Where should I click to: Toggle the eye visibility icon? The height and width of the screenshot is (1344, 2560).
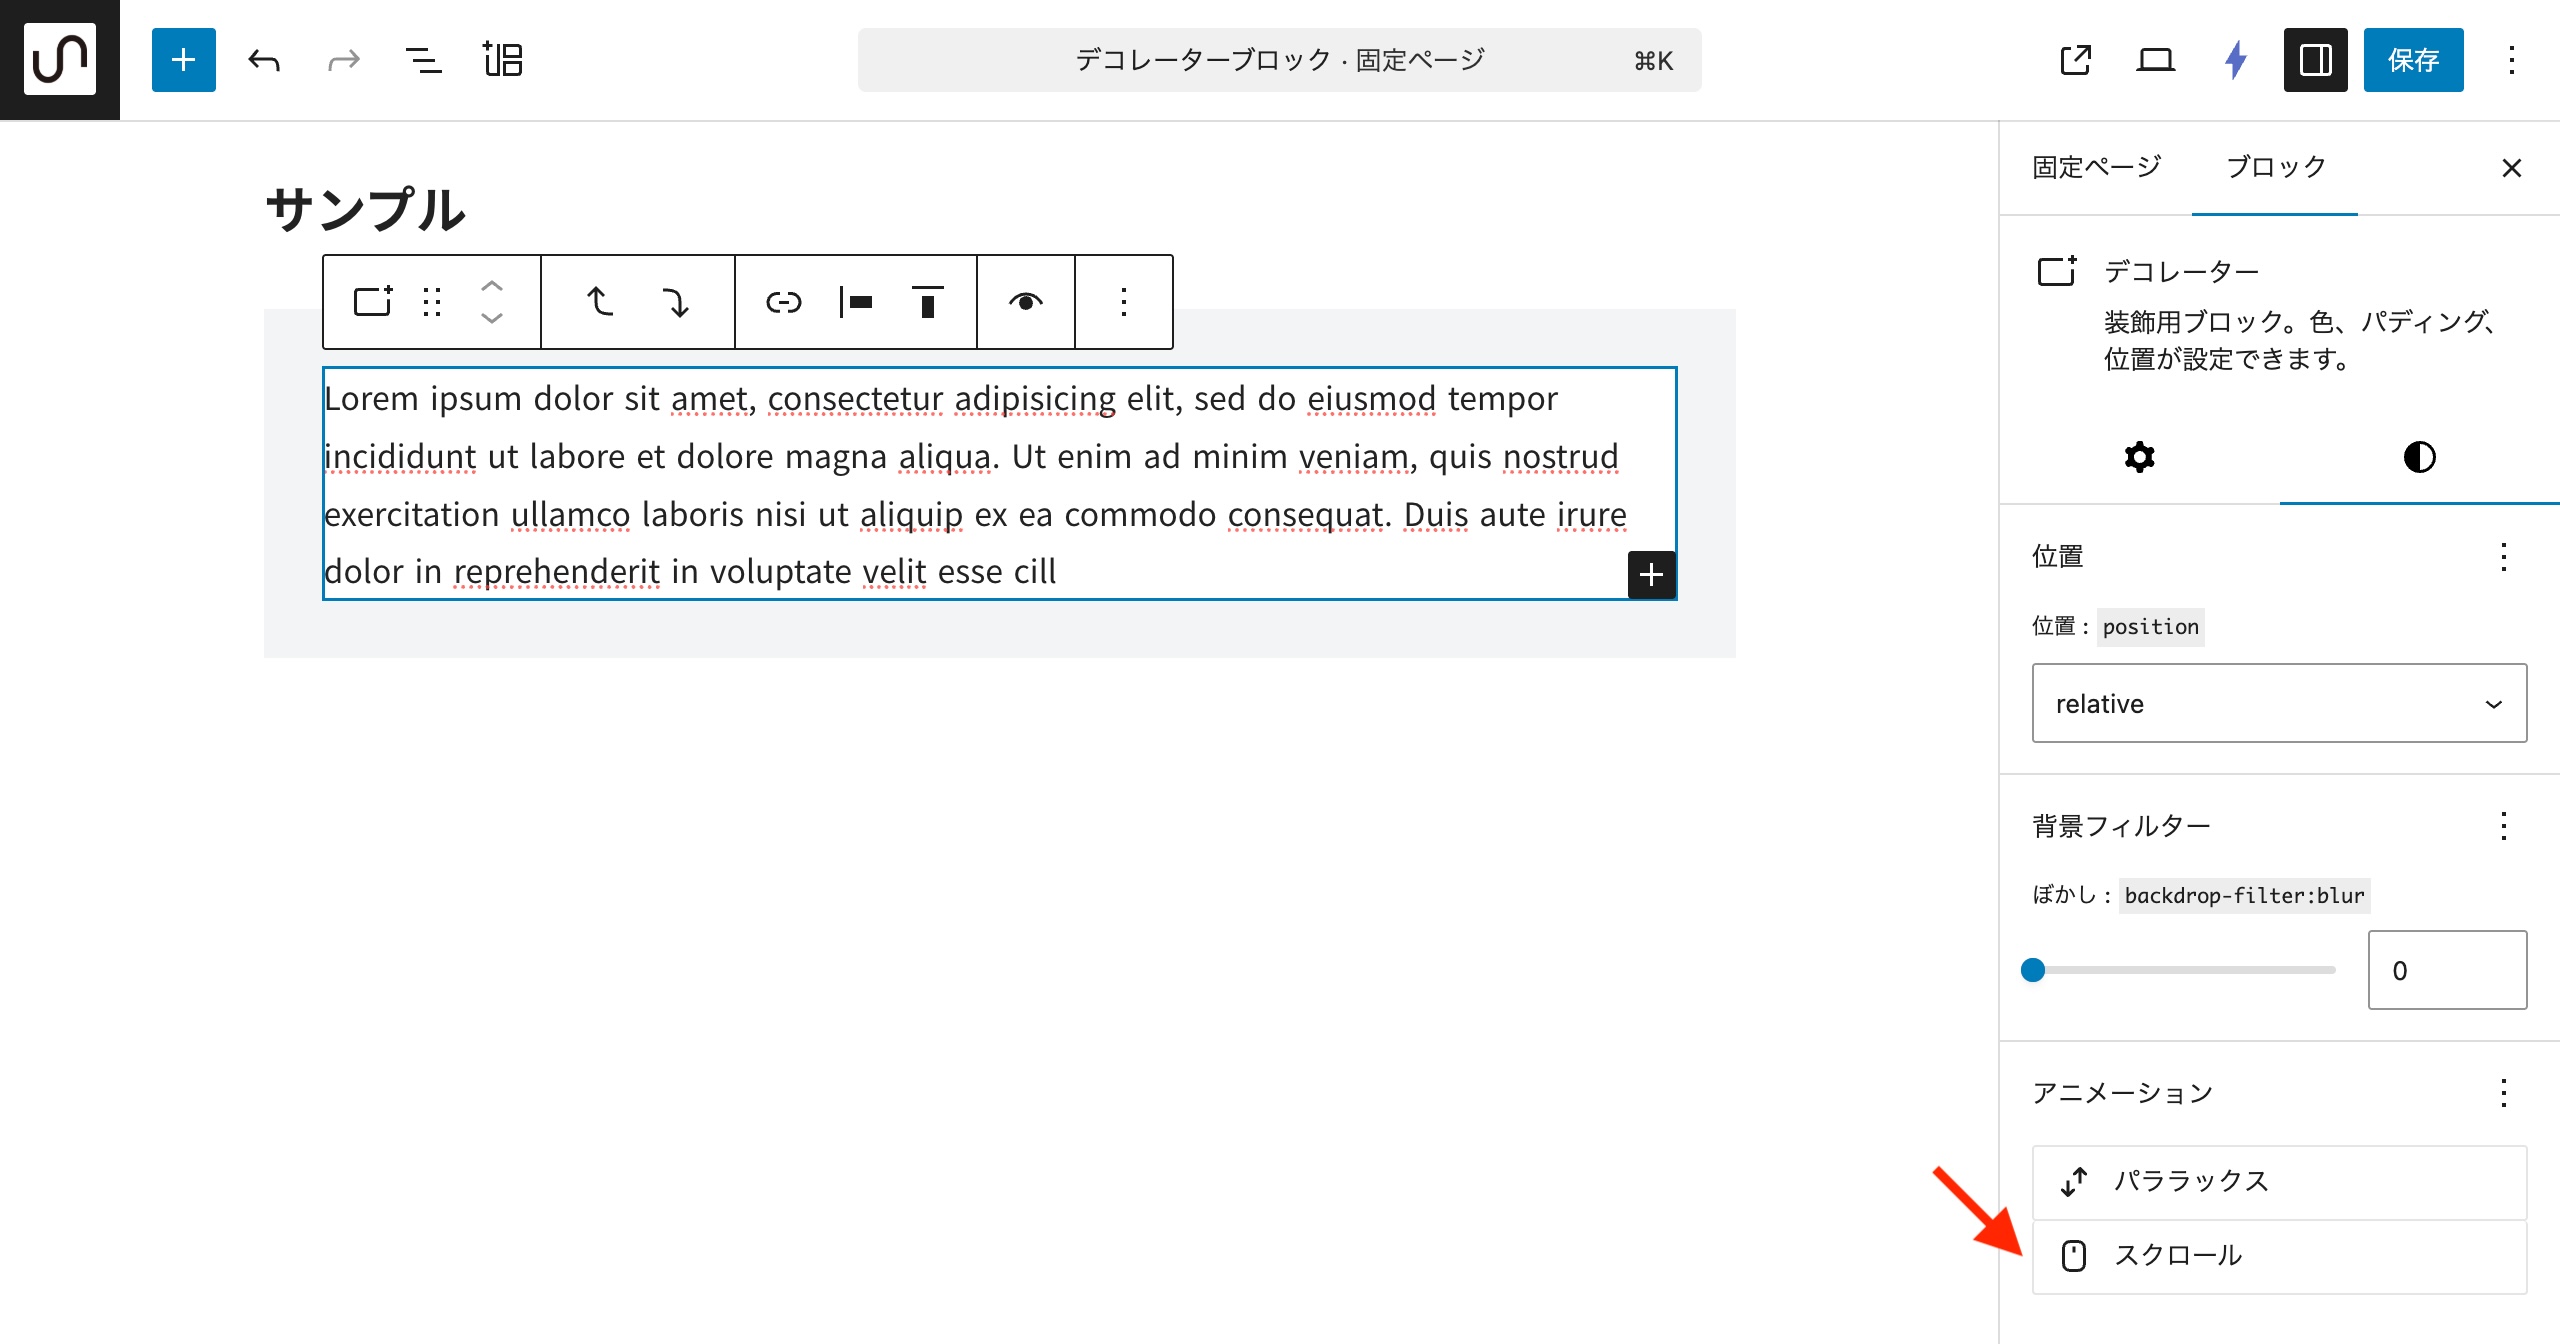[x=1025, y=302]
